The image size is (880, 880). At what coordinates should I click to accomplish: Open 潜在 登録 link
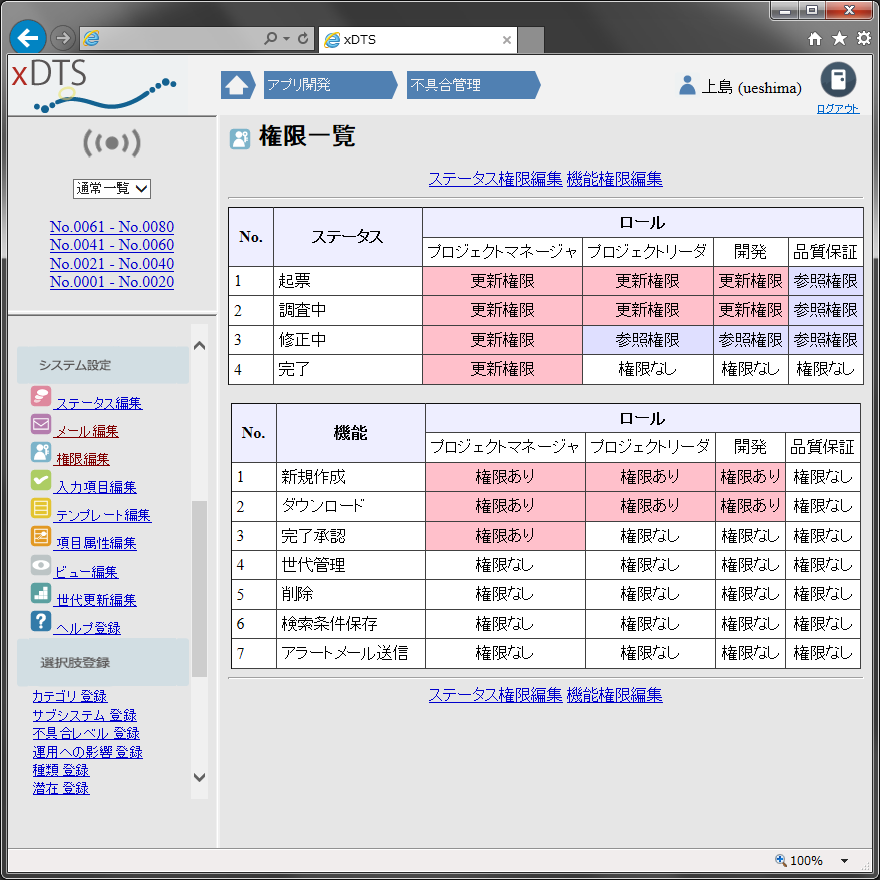(61, 789)
